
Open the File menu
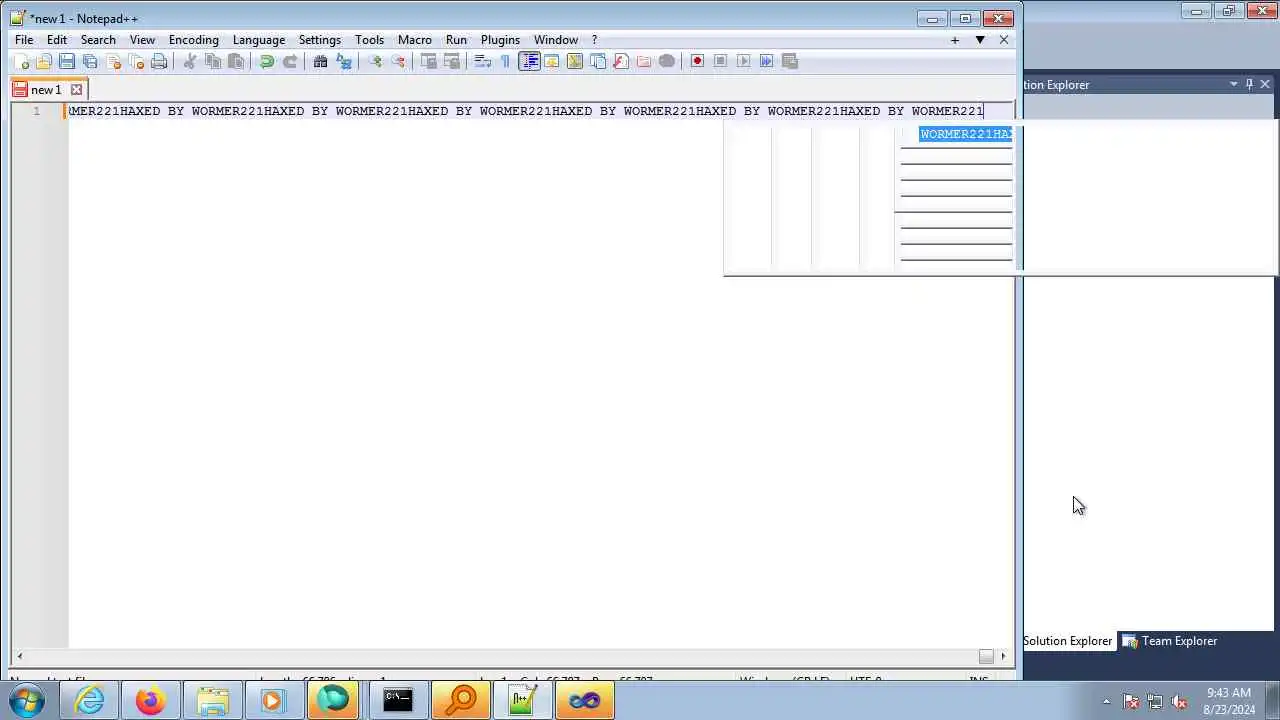point(24,40)
